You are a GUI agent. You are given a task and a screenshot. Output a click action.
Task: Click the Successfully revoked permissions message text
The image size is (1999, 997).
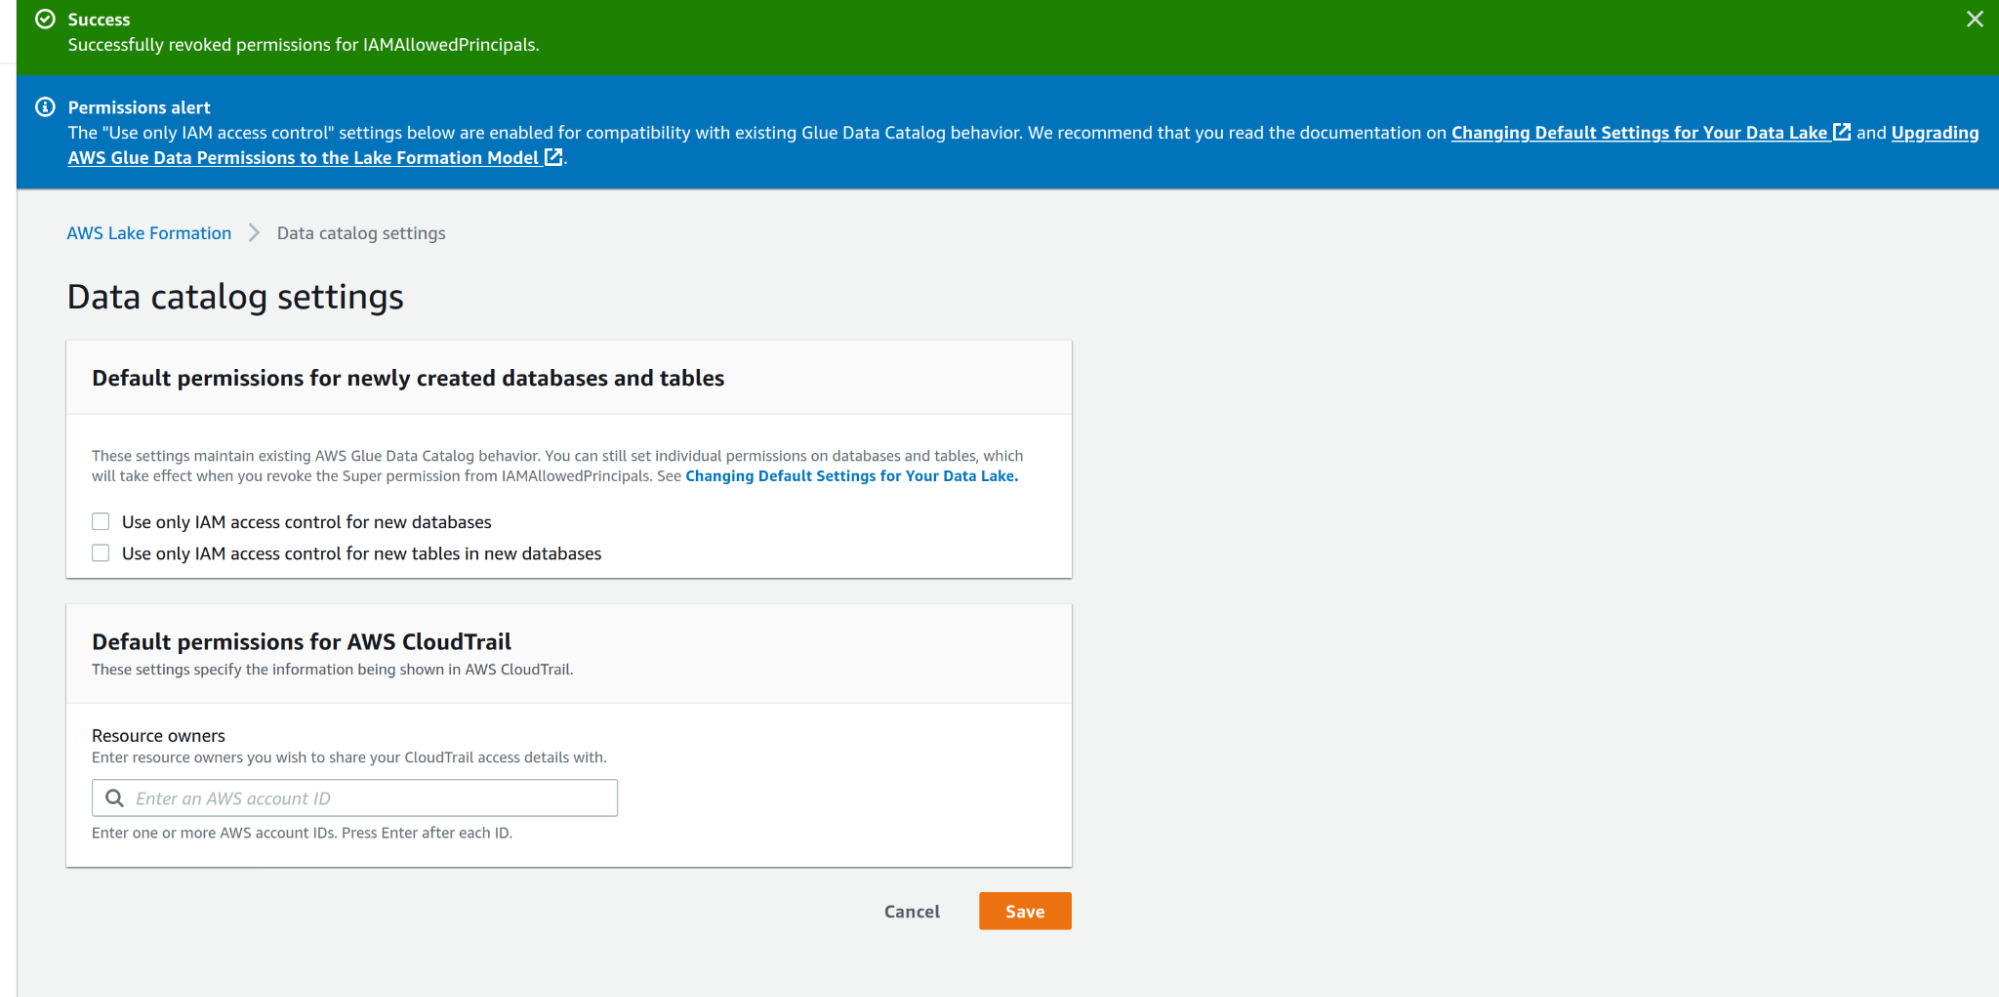point(303,45)
